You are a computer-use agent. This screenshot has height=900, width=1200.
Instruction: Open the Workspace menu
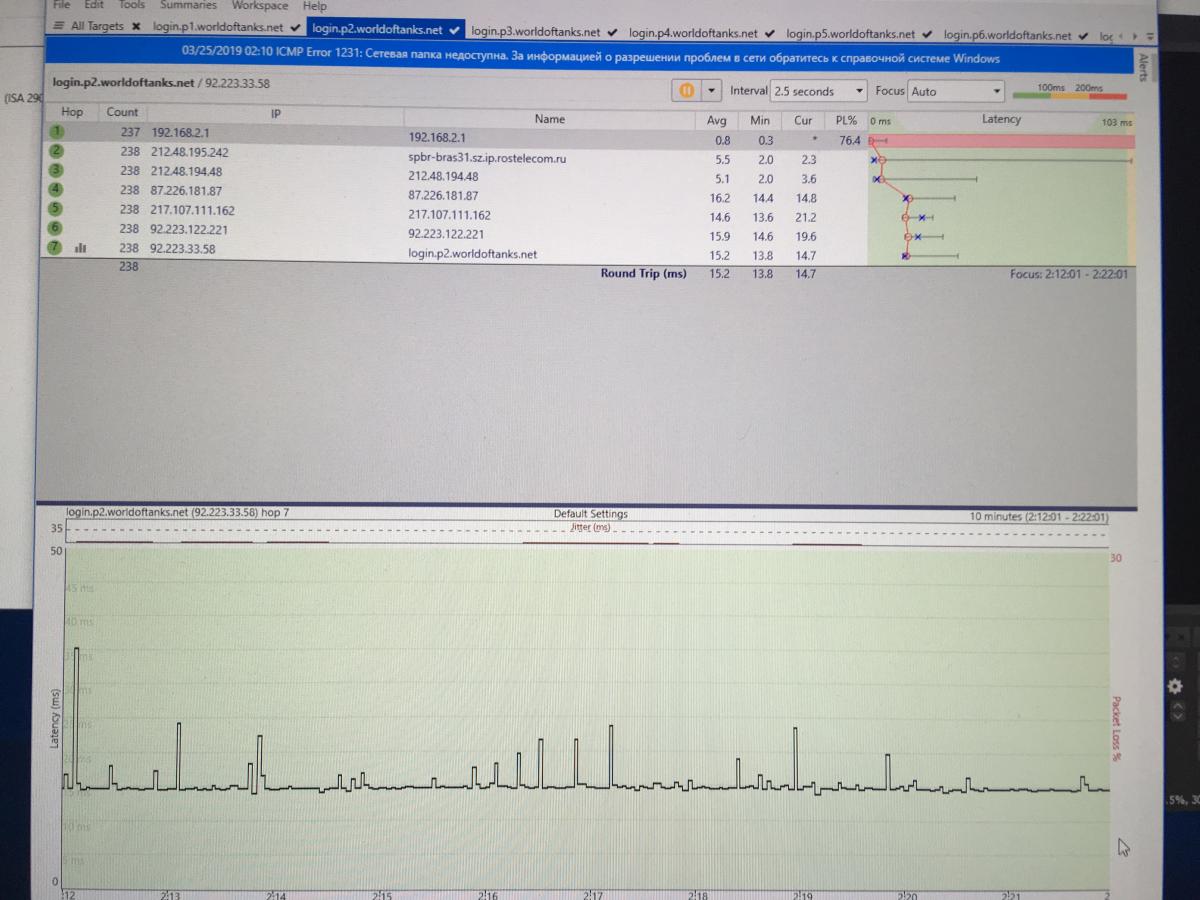[x=260, y=5]
